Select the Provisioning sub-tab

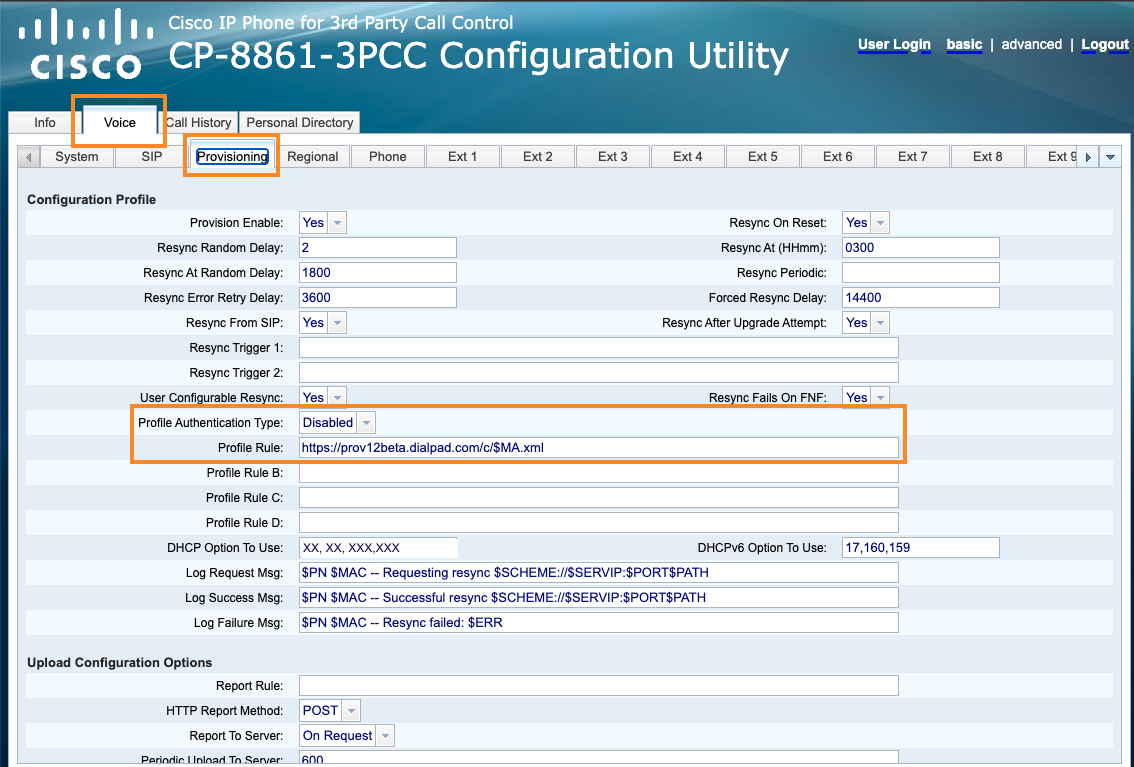pos(232,157)
